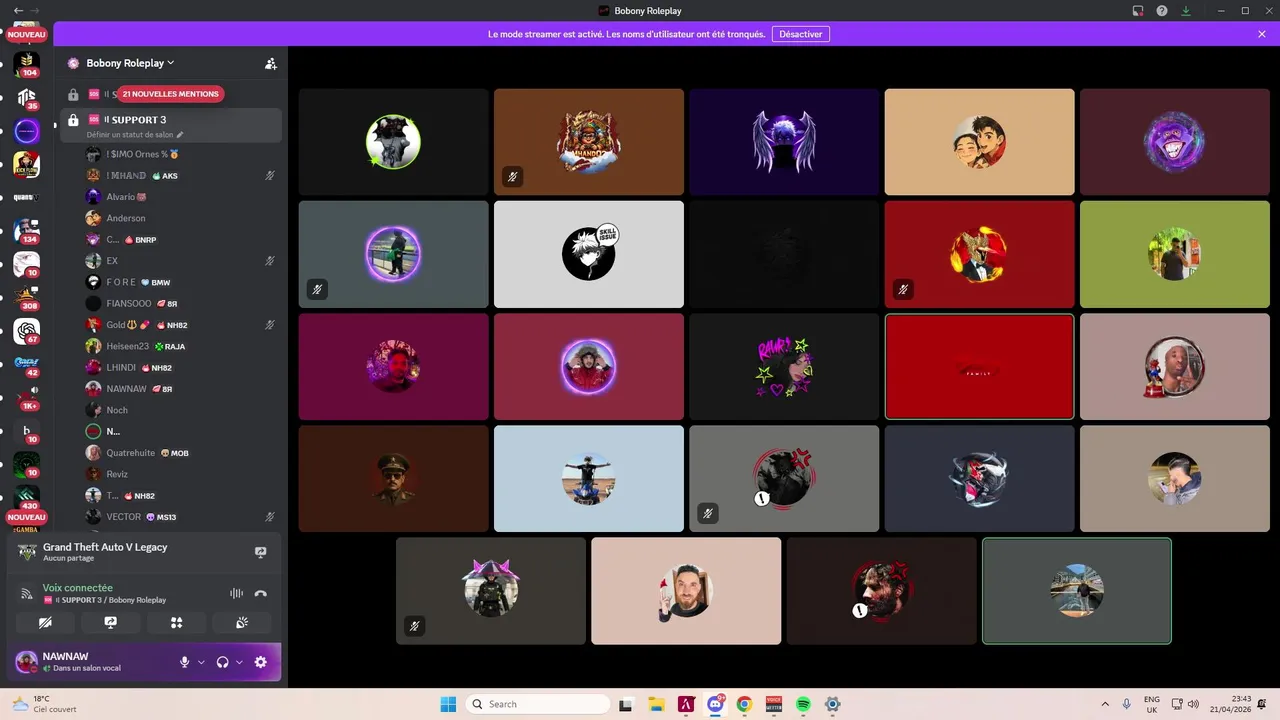The height and width of the screenshot is (720, 1280).
Task: Focus the purple gorilla avatar video tile
Action: [x=1175, y=142]
